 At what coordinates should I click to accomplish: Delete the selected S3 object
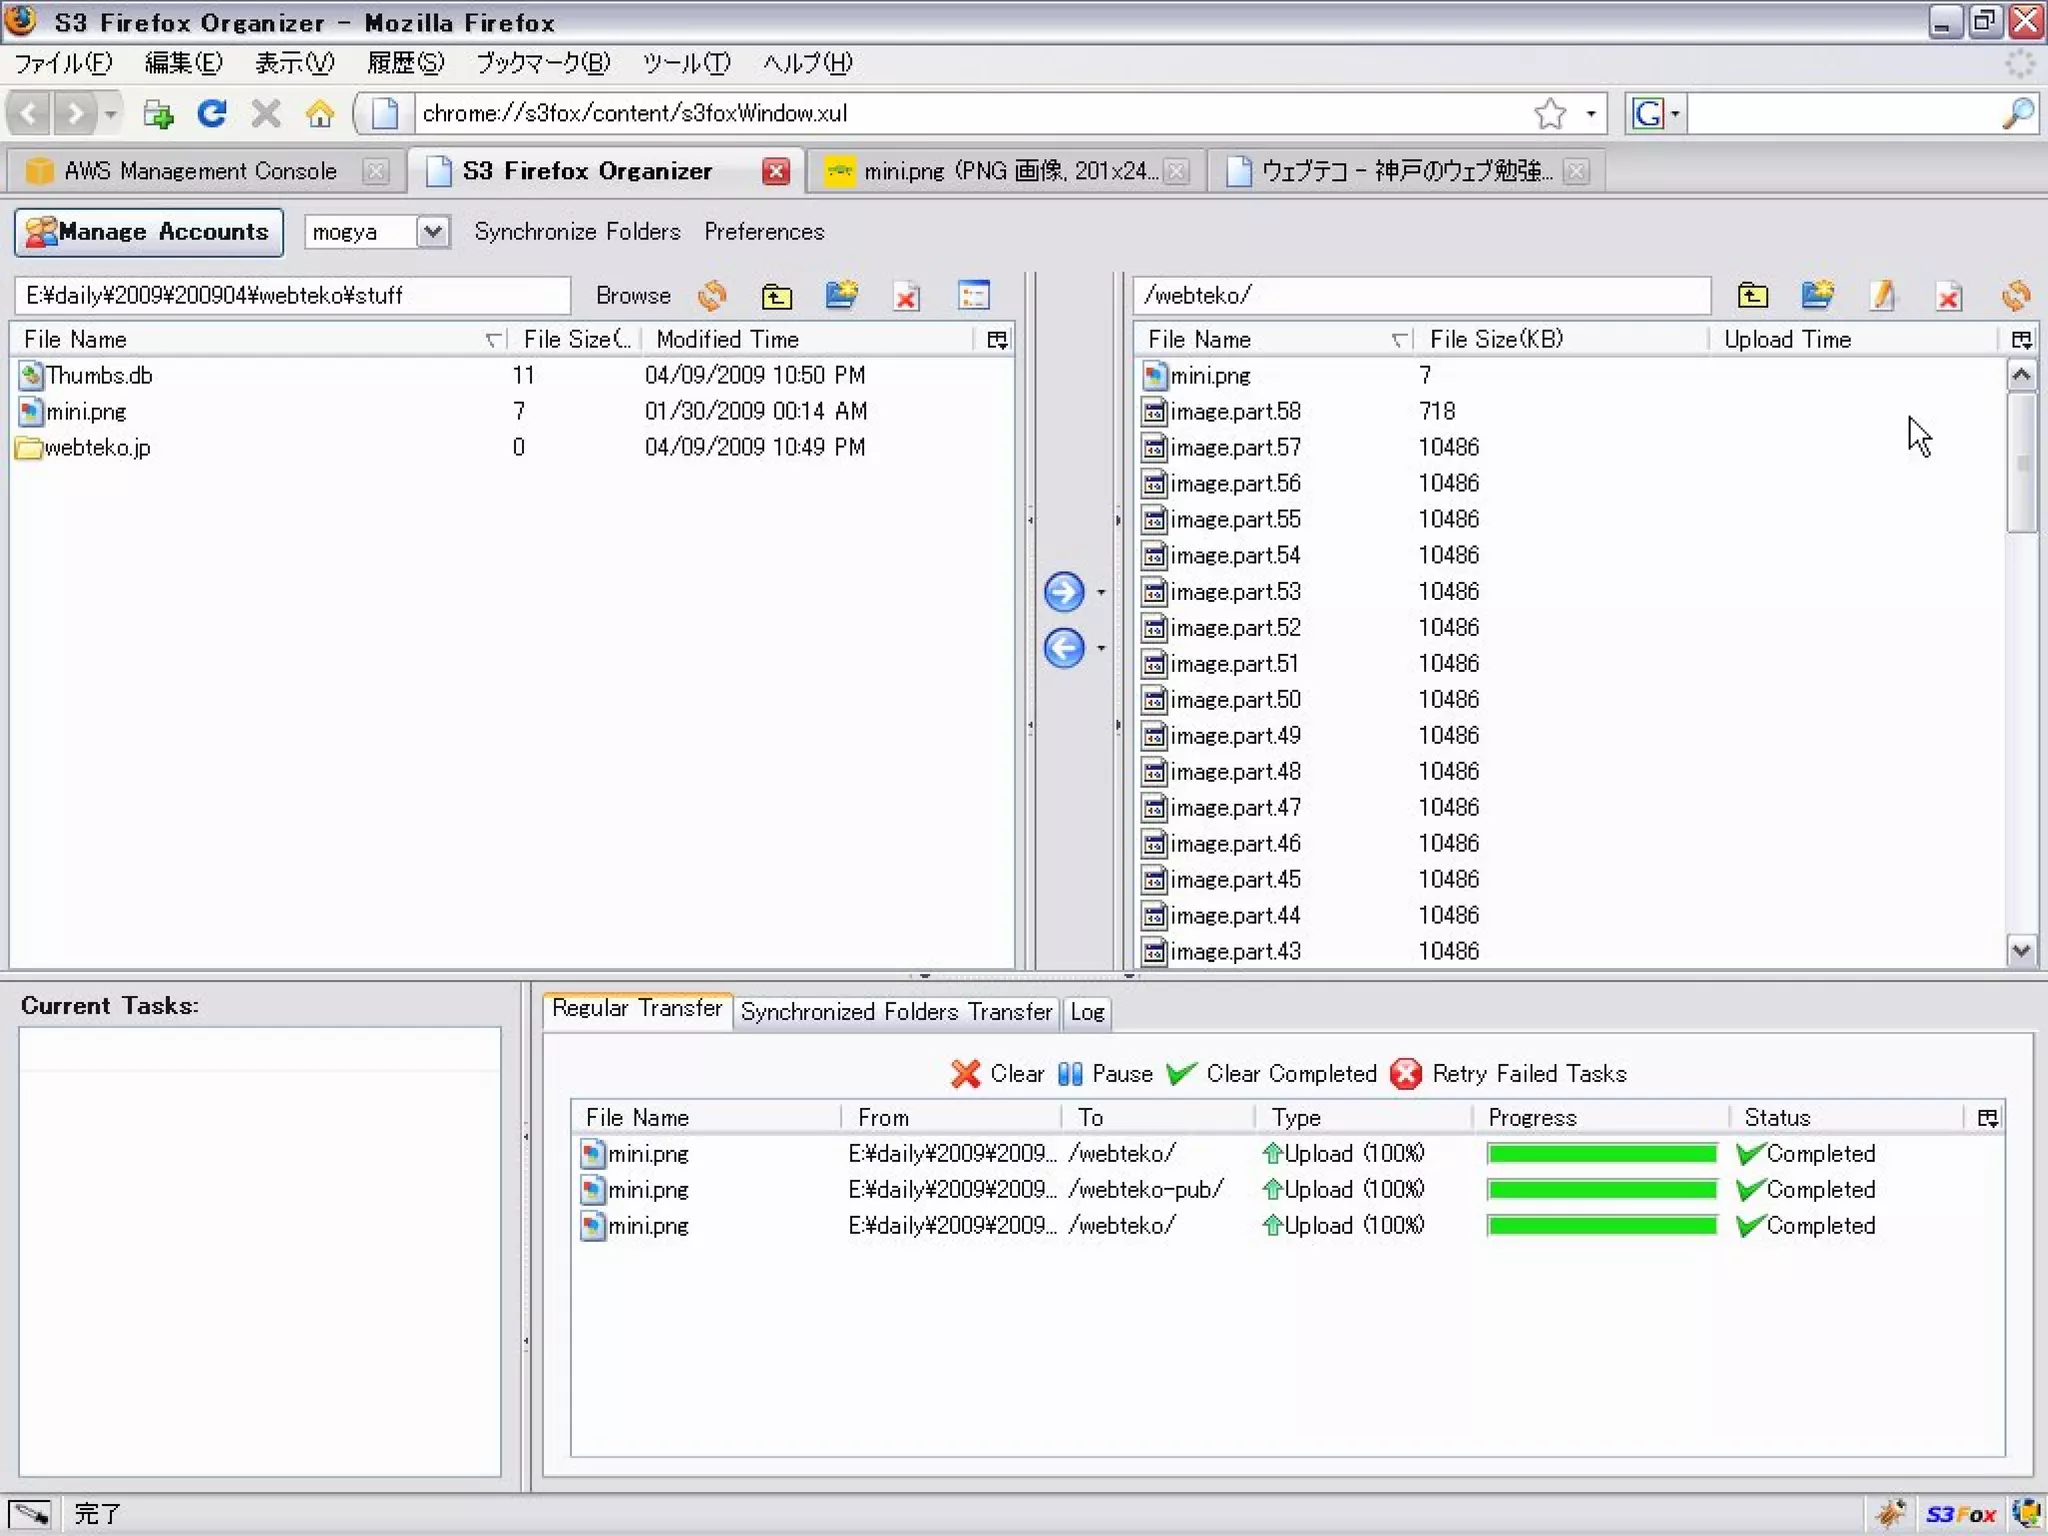[x=1949, y=296]
